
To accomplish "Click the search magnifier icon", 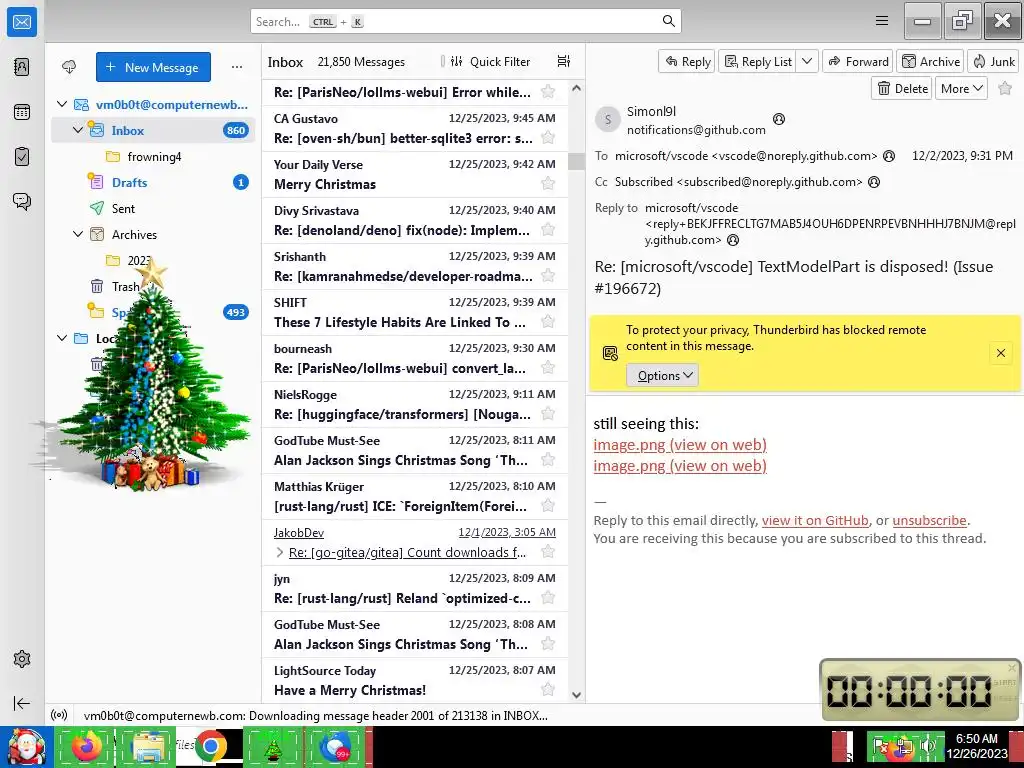I will click(x=668, y=21).
